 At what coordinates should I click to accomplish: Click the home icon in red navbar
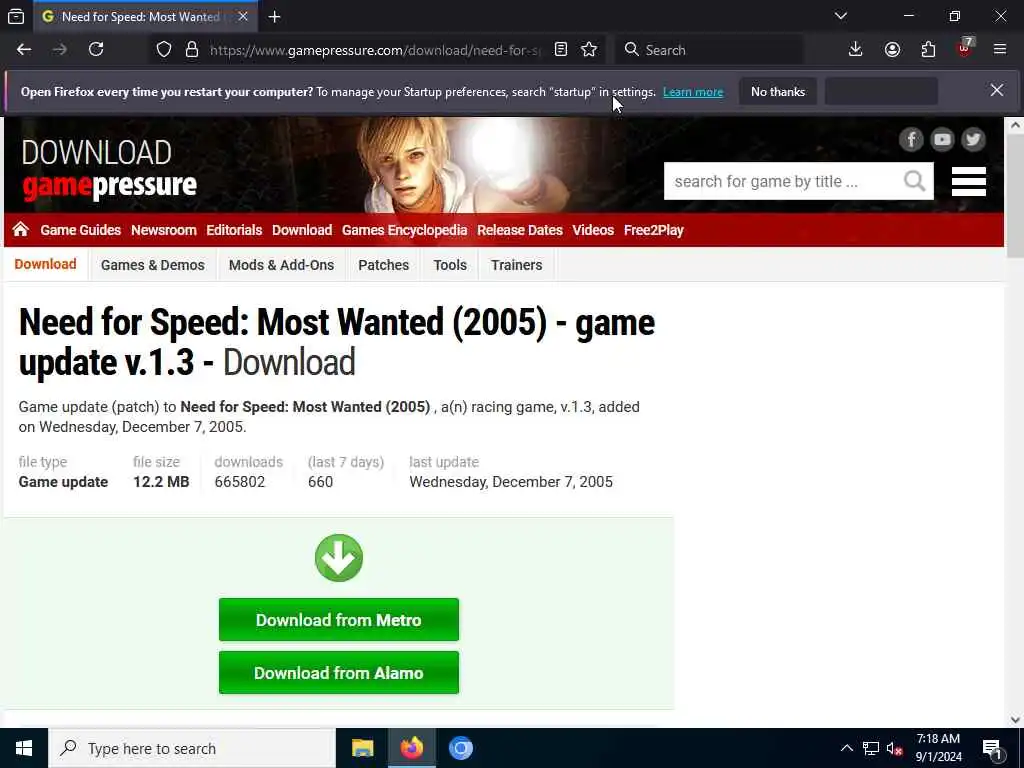(20, 229)
